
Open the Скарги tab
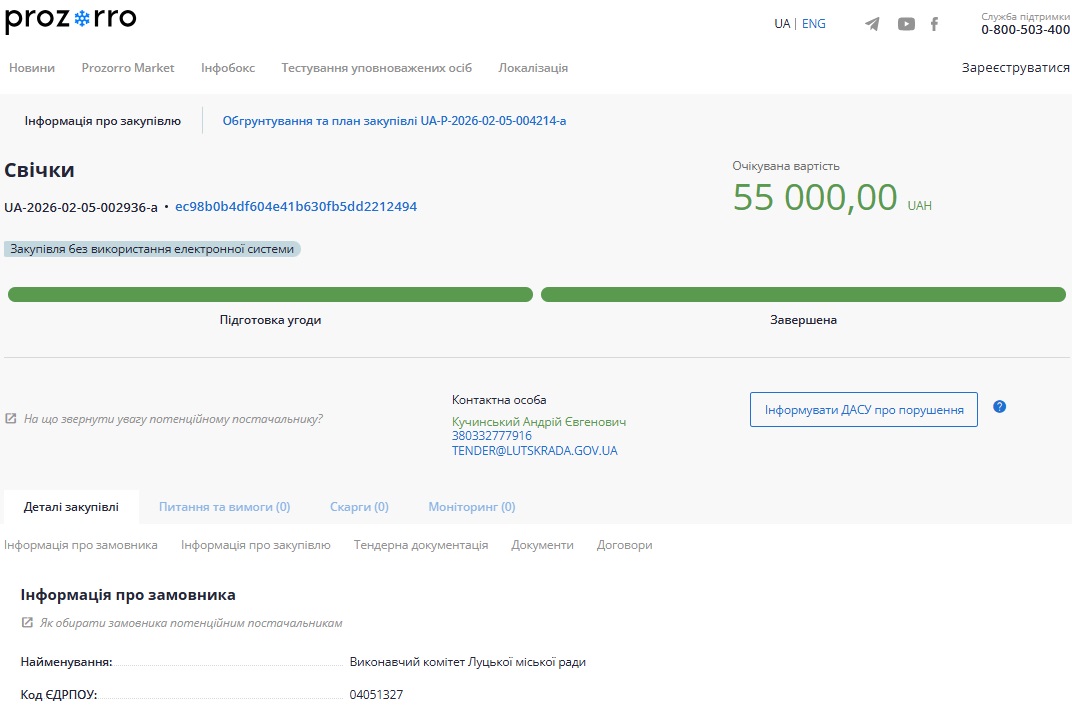[x=359, y=507]
